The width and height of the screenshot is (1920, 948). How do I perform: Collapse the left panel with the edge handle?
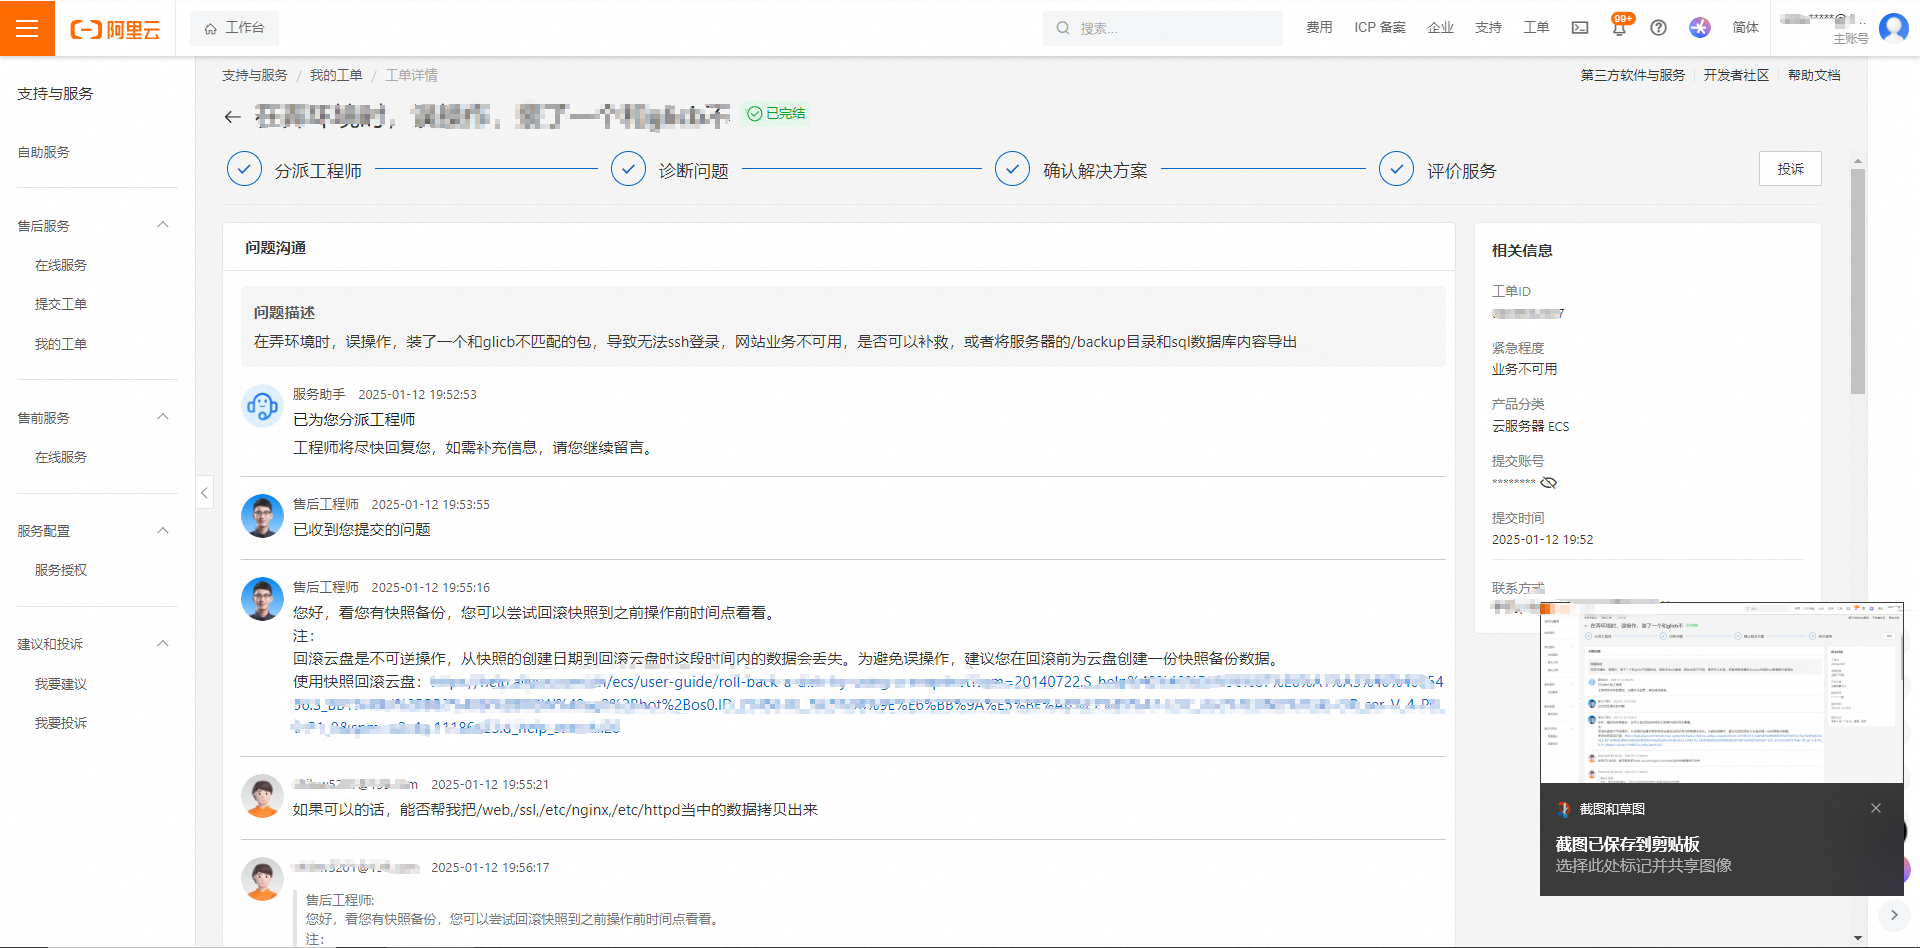(x=205, y=492)
